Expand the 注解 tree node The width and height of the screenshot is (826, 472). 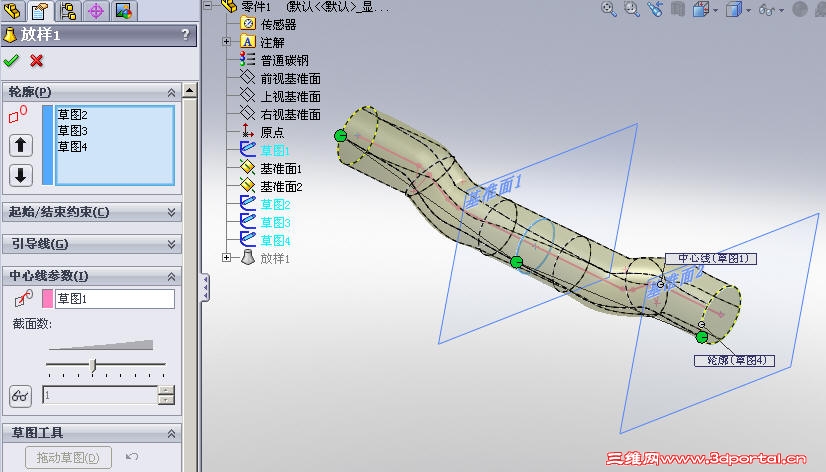click(x=227, y=42)
